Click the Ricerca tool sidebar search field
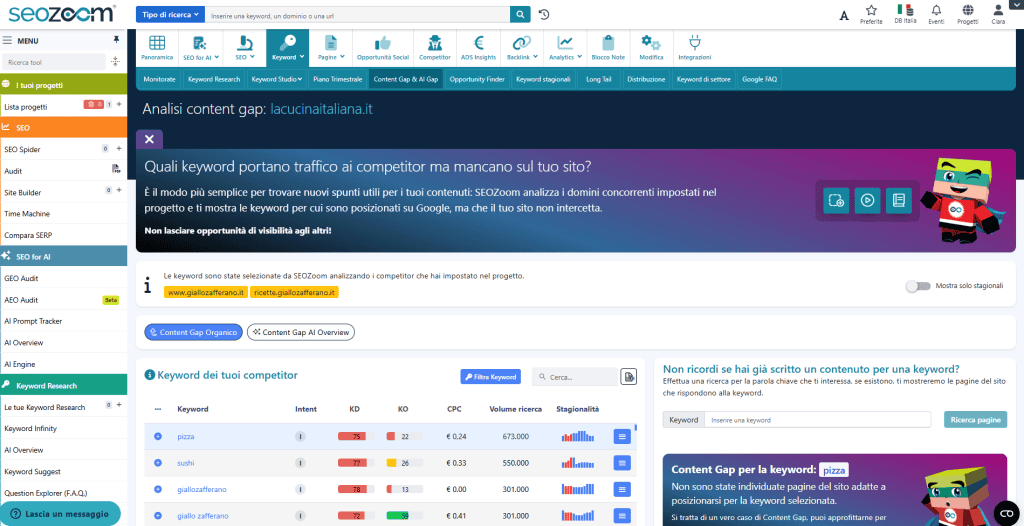The image size is (1024, 526). pyautogui.click(x=54, y=62)
